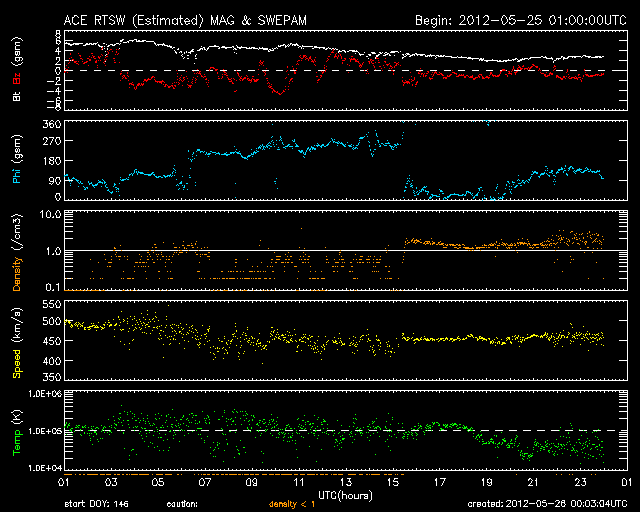The image size is (640, 512).
Task: Click the 'caution:' label at bottom
Action: (182, 504)
